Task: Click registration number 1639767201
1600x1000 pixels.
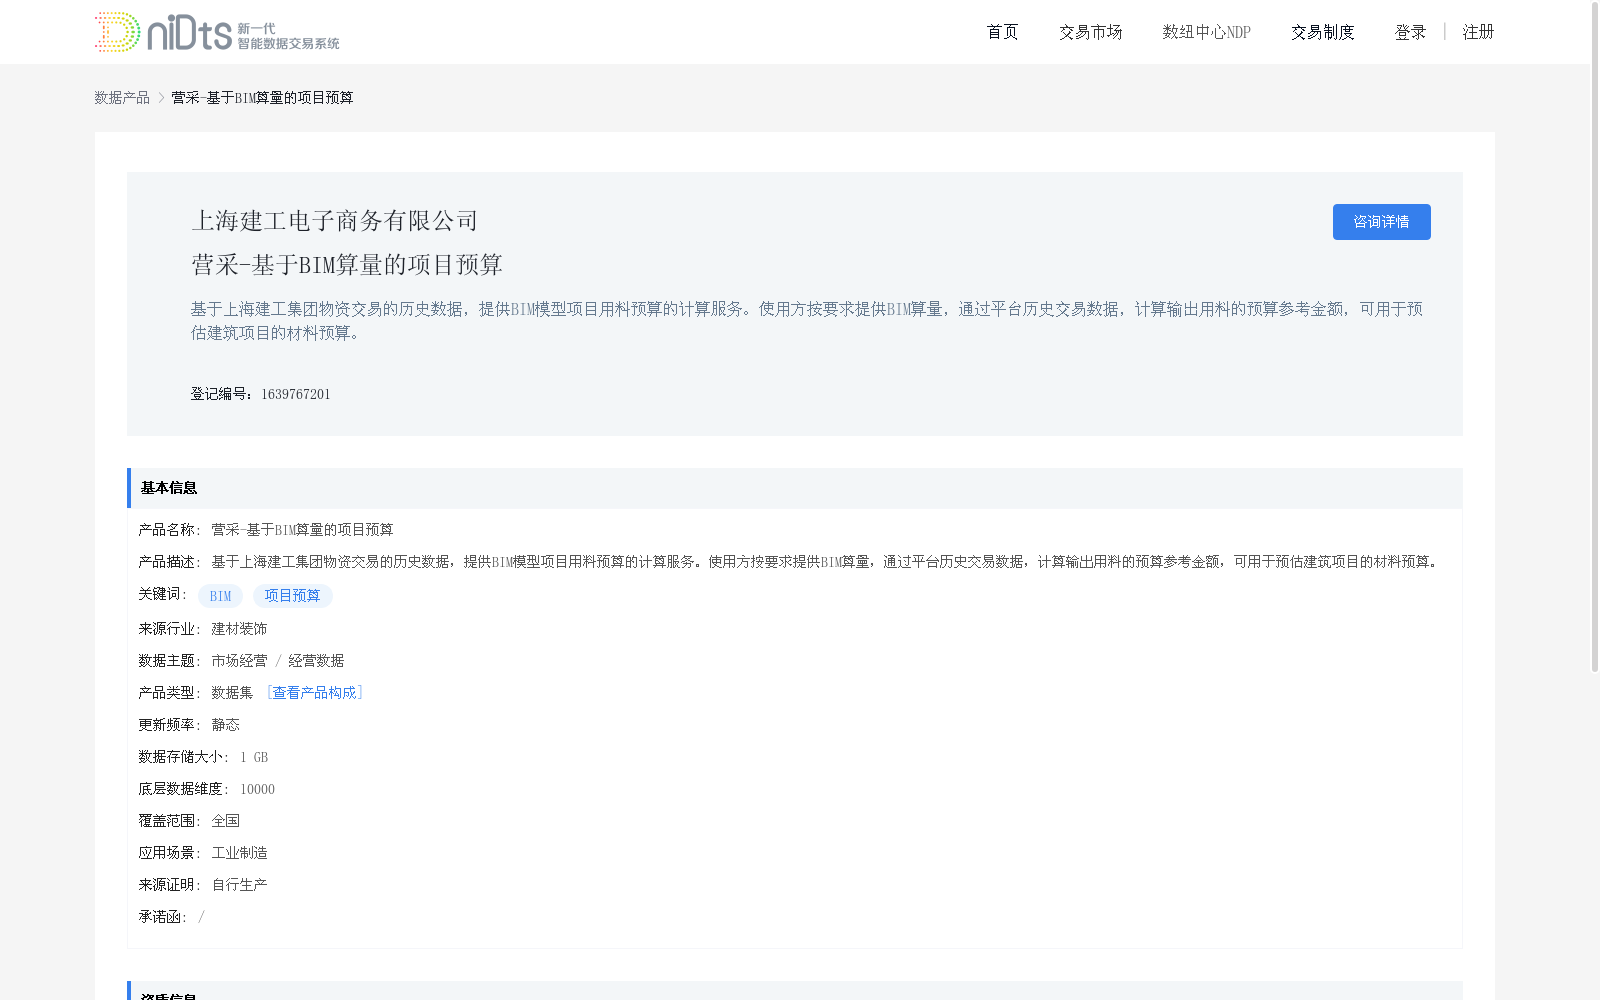Action: (x=295, y=394)
